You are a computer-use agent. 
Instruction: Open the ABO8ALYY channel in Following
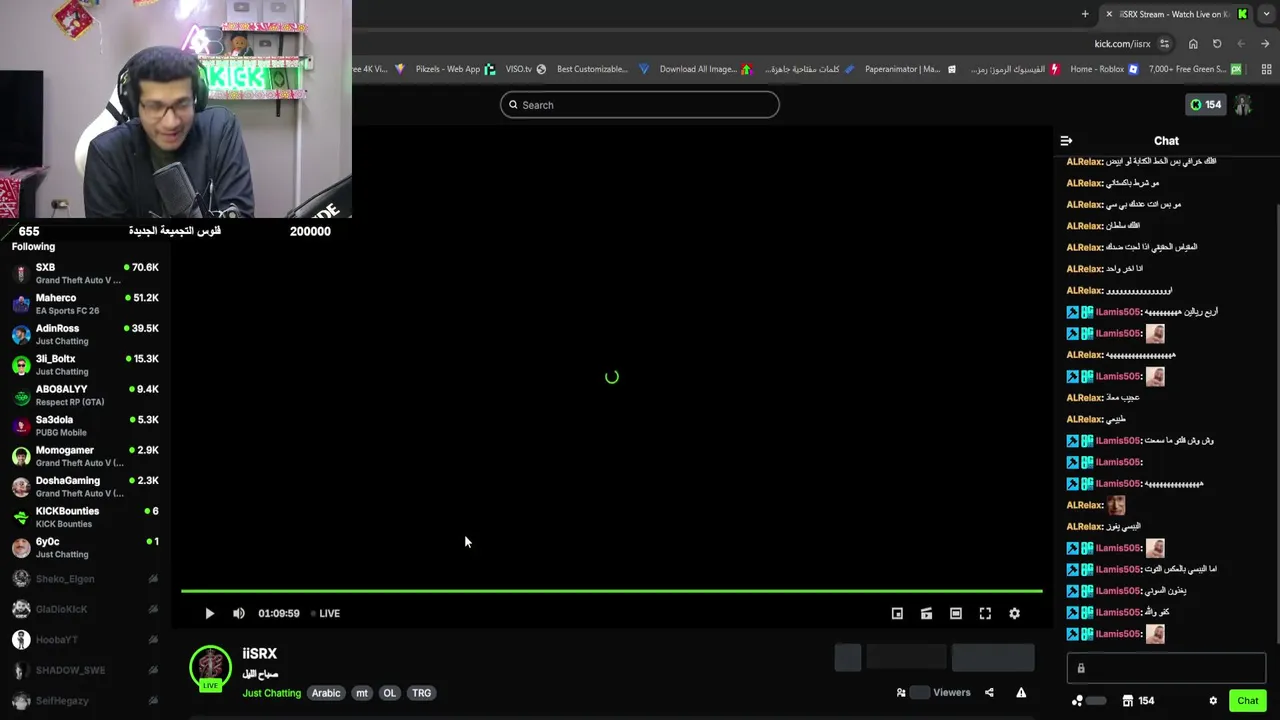85,395
